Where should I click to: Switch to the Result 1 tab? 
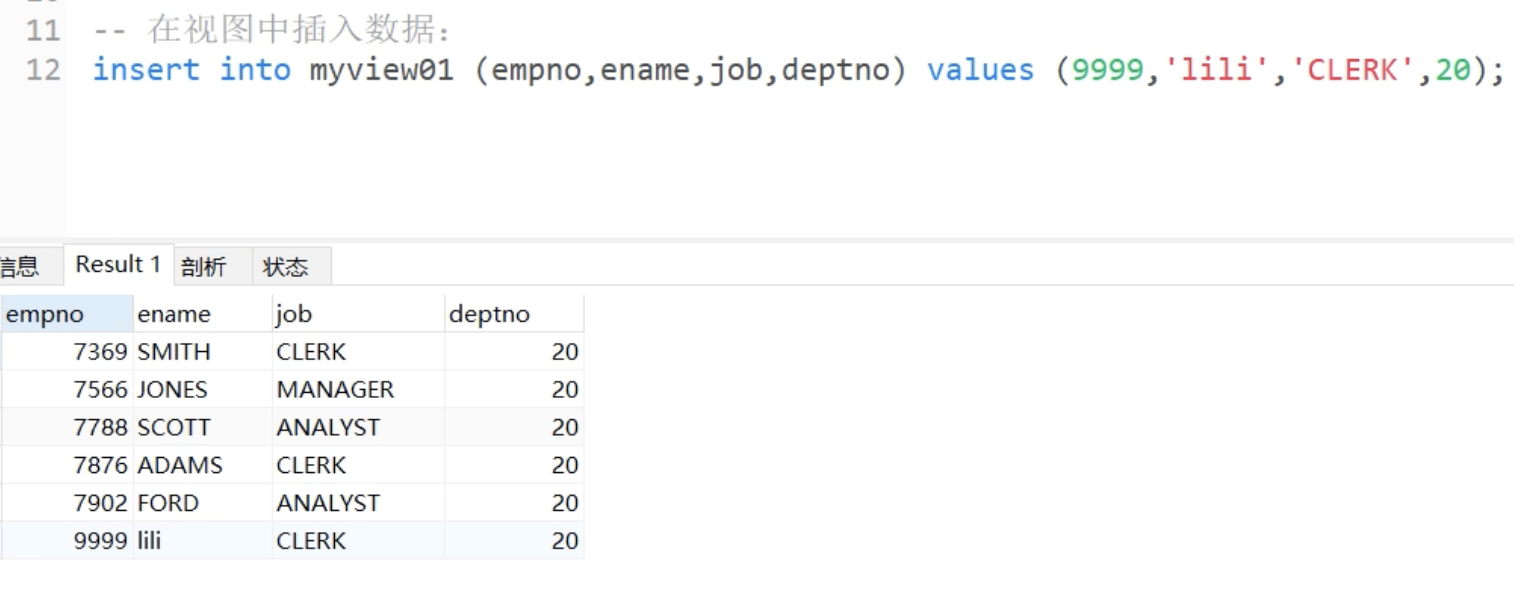point(118,265)
